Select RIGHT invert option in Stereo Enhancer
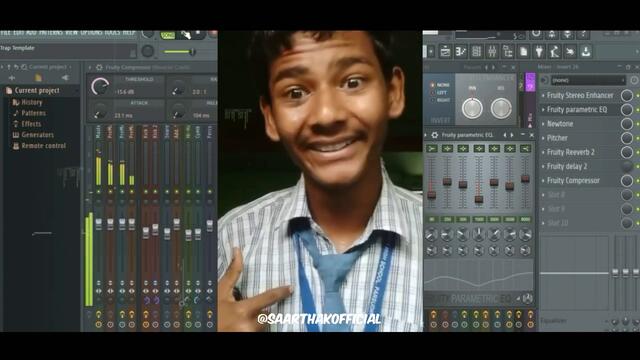640x360 pixels. [x=440, y=100]
